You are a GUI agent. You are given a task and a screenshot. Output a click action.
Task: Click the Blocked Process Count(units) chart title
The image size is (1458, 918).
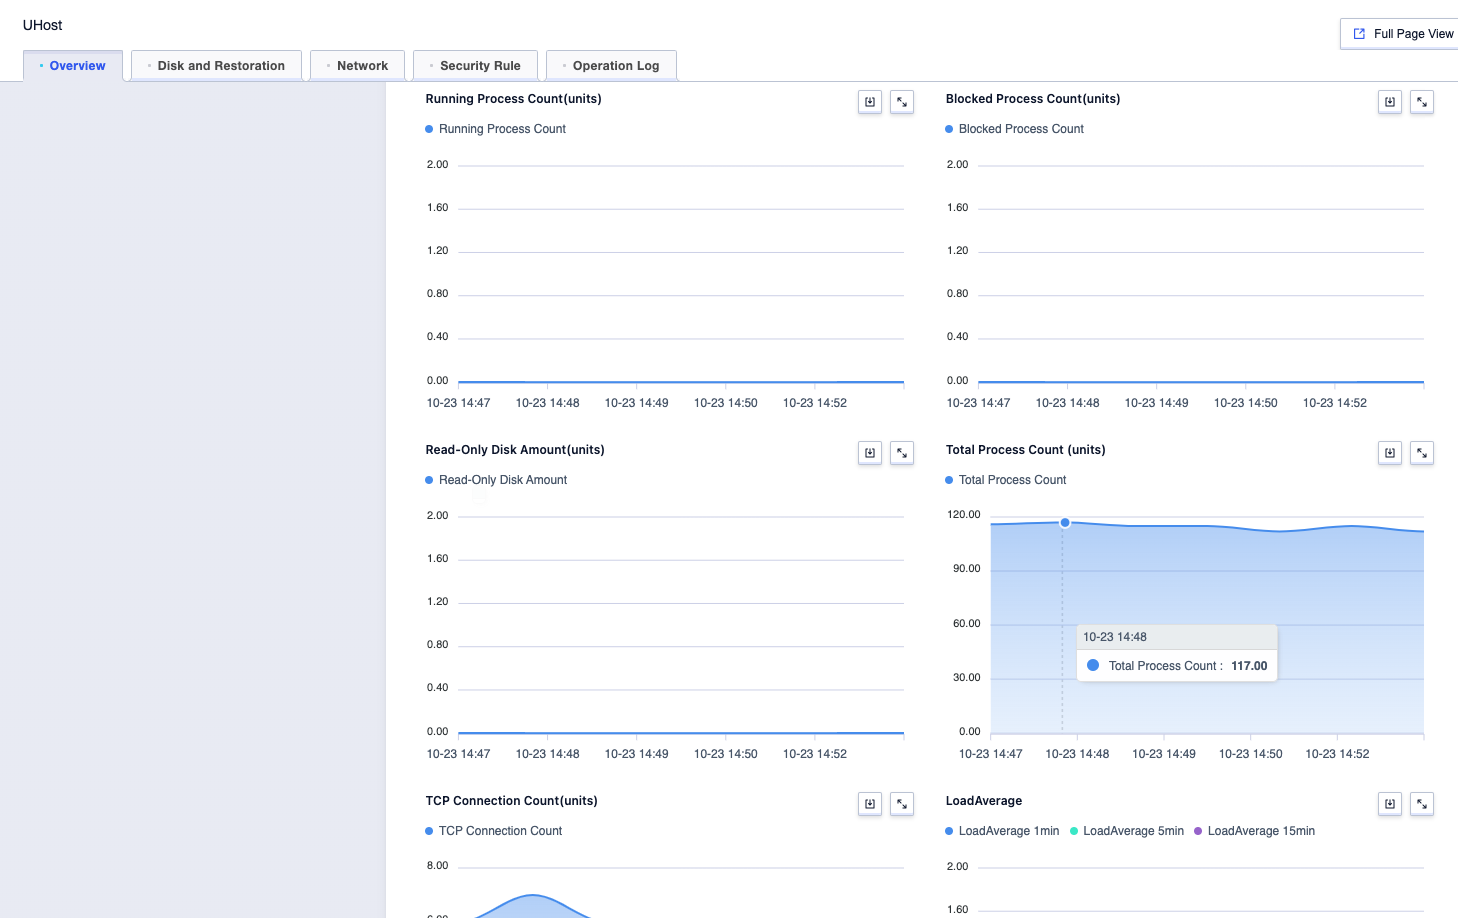(1033, 99)
